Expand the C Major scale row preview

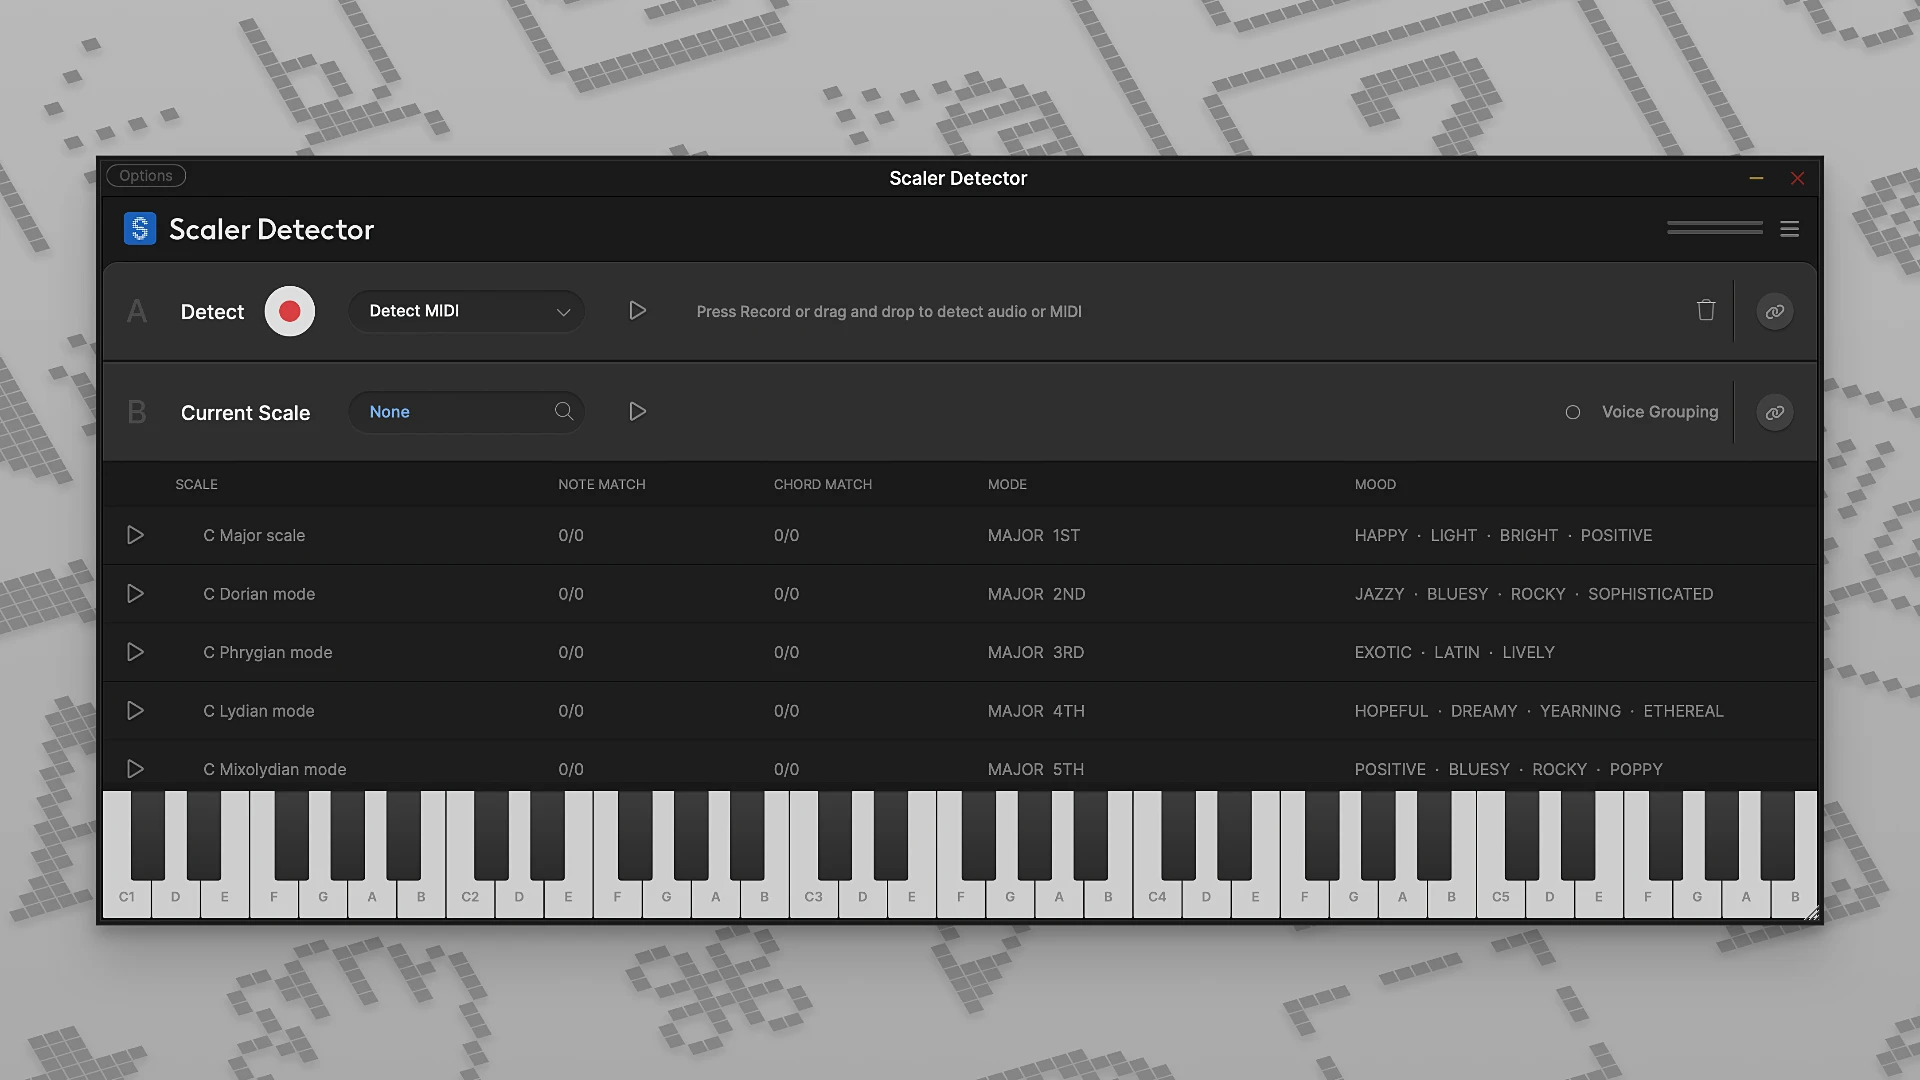point(136,535)
